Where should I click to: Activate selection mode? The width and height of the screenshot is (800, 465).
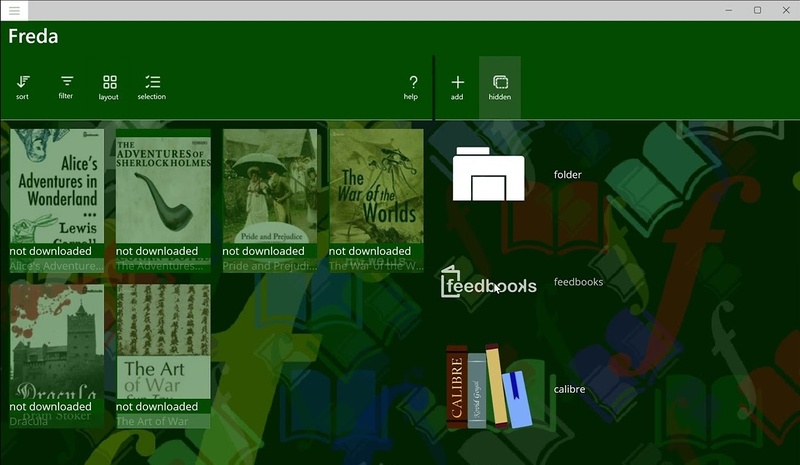point(152,87)
